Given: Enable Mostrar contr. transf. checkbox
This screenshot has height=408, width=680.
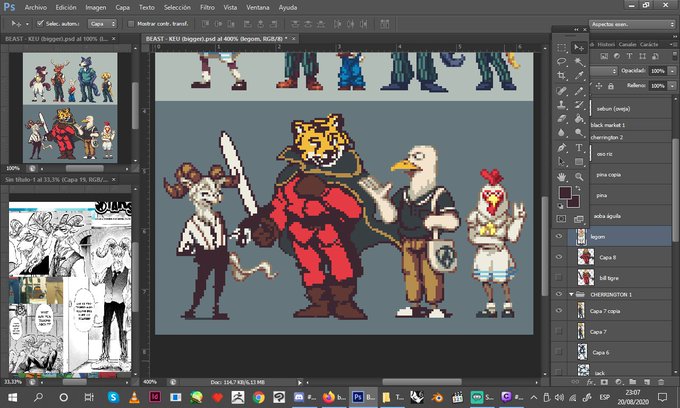Looking at the screenshot, I should 131,23.
